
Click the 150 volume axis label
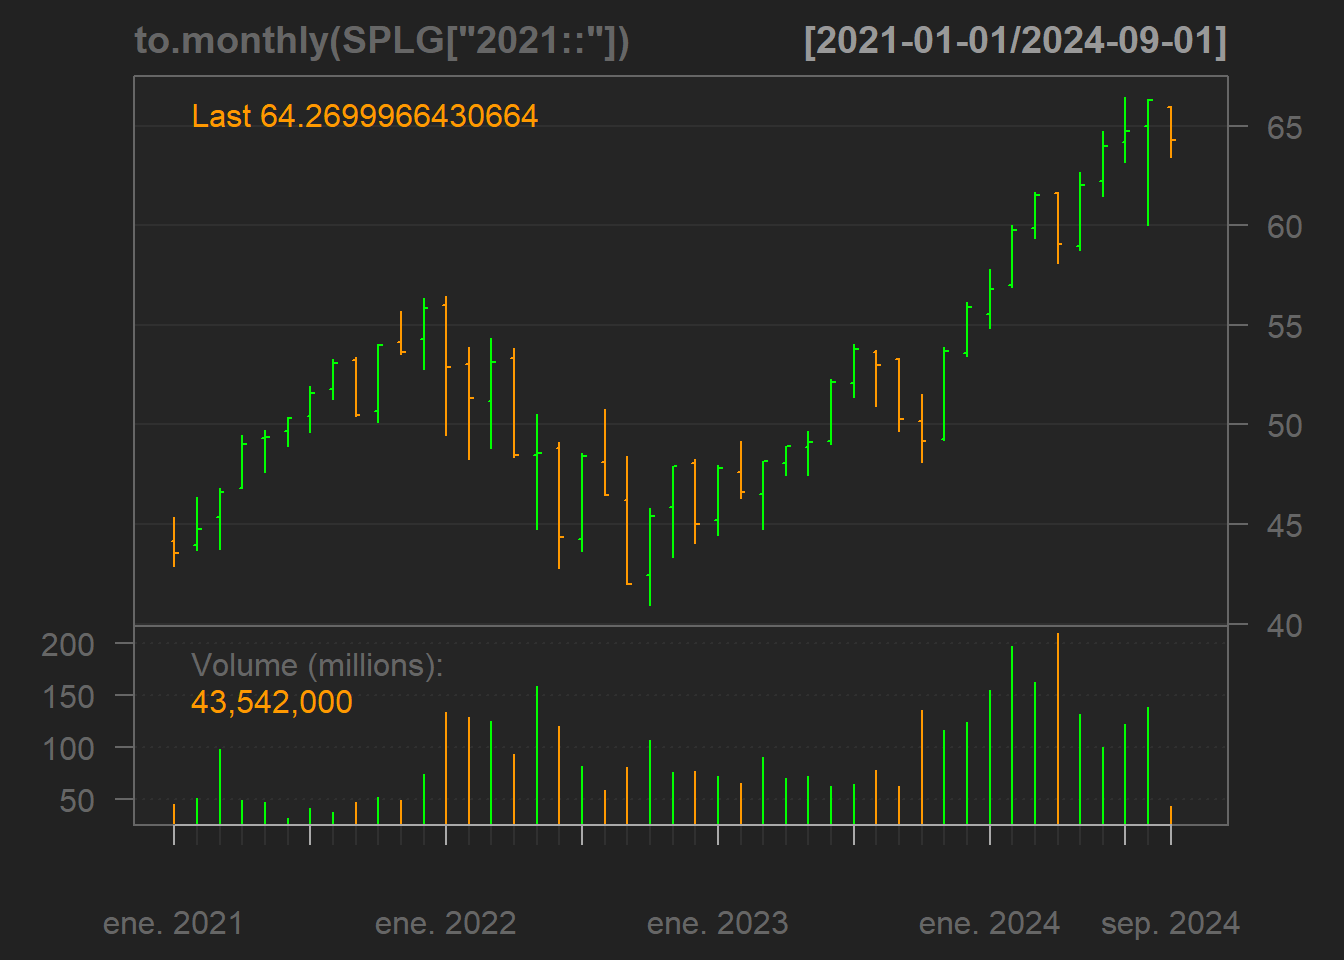[68, 697]
